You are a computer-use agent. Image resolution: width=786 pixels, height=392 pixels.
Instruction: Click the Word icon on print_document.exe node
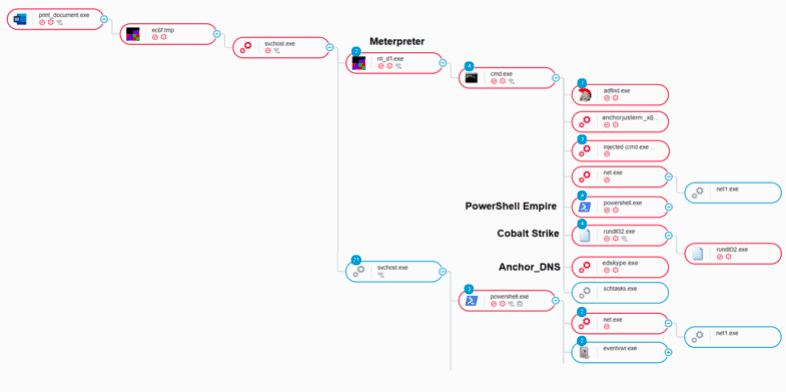20,19
